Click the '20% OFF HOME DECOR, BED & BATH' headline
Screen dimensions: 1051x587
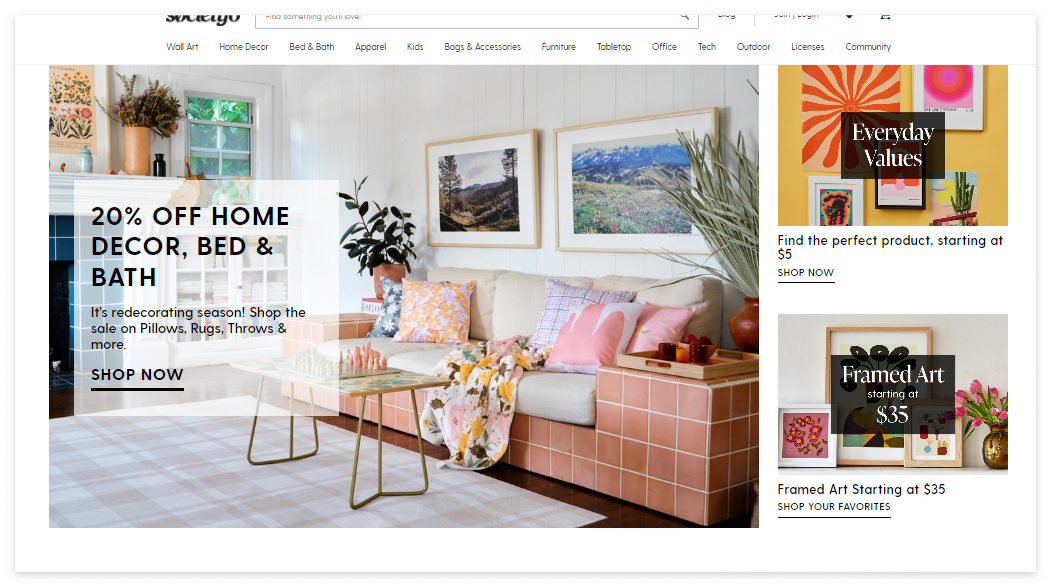coord(190,247)
